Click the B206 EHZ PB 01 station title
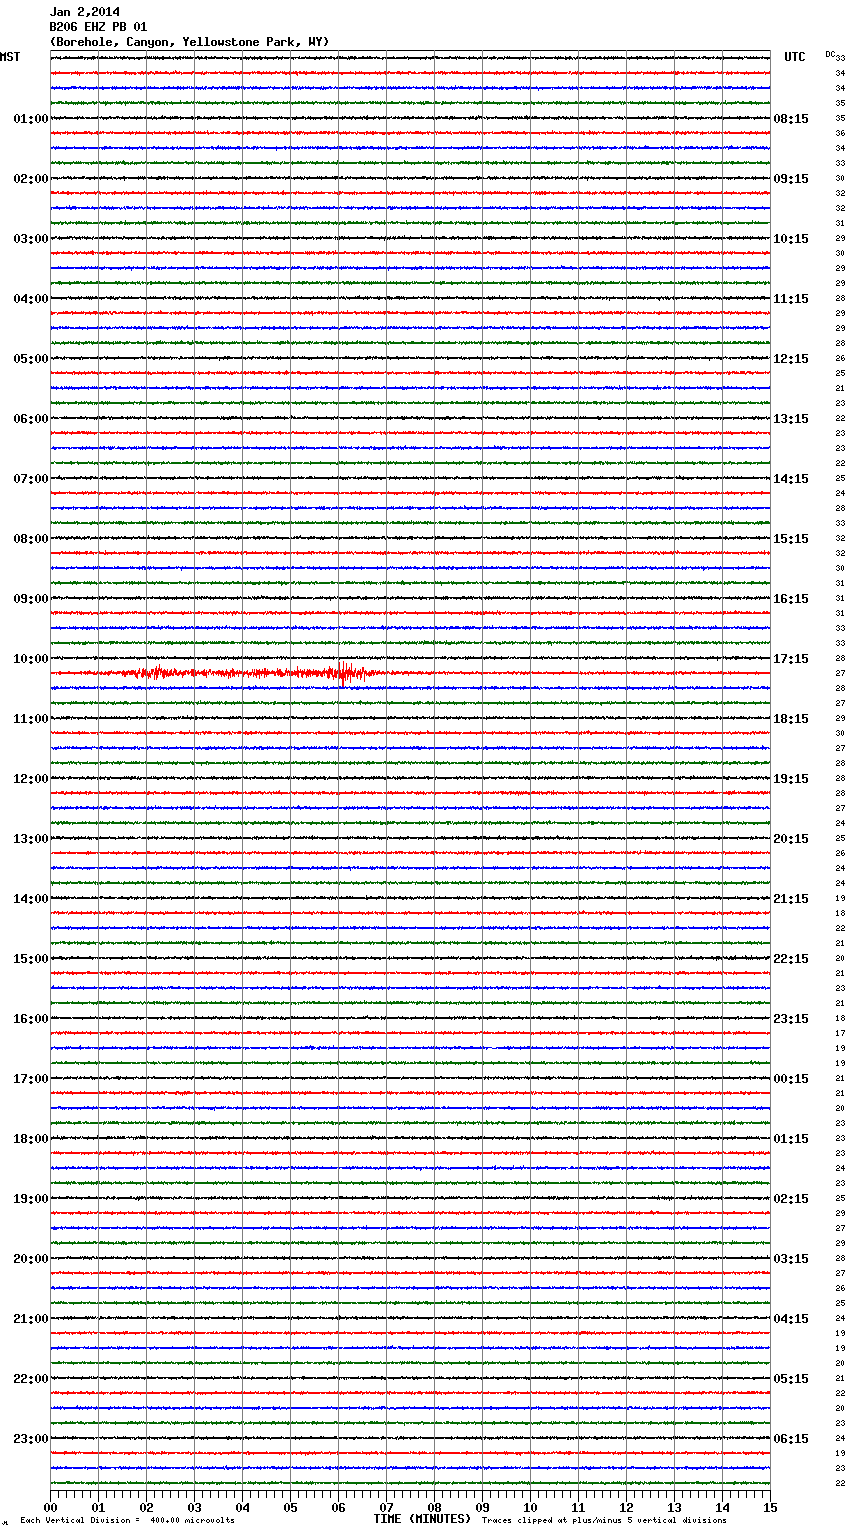 coord(98,27)
